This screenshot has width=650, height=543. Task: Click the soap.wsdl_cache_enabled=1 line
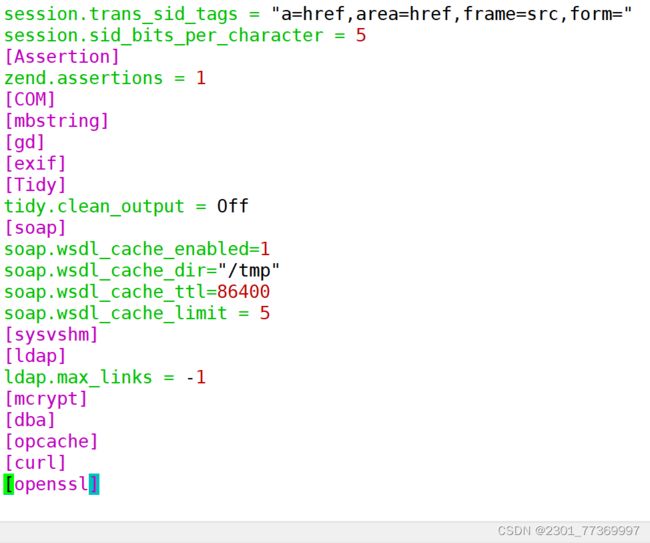coord(137,249)
